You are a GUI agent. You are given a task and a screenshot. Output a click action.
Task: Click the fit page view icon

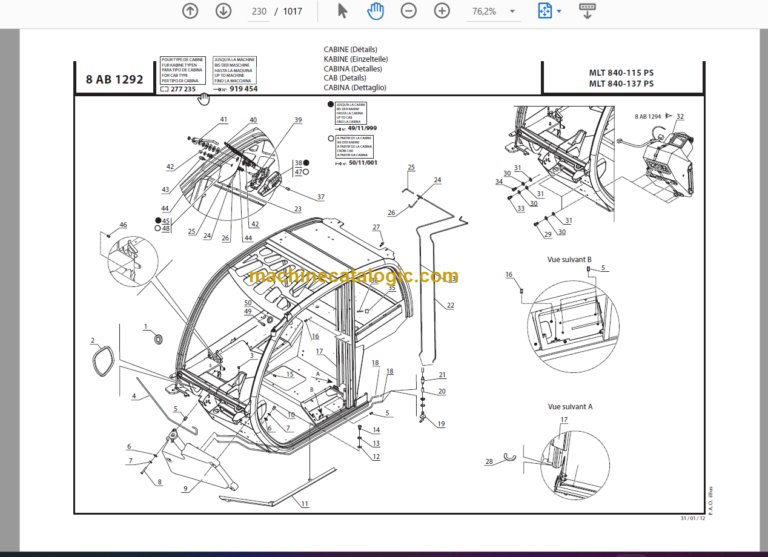[545, 11]
